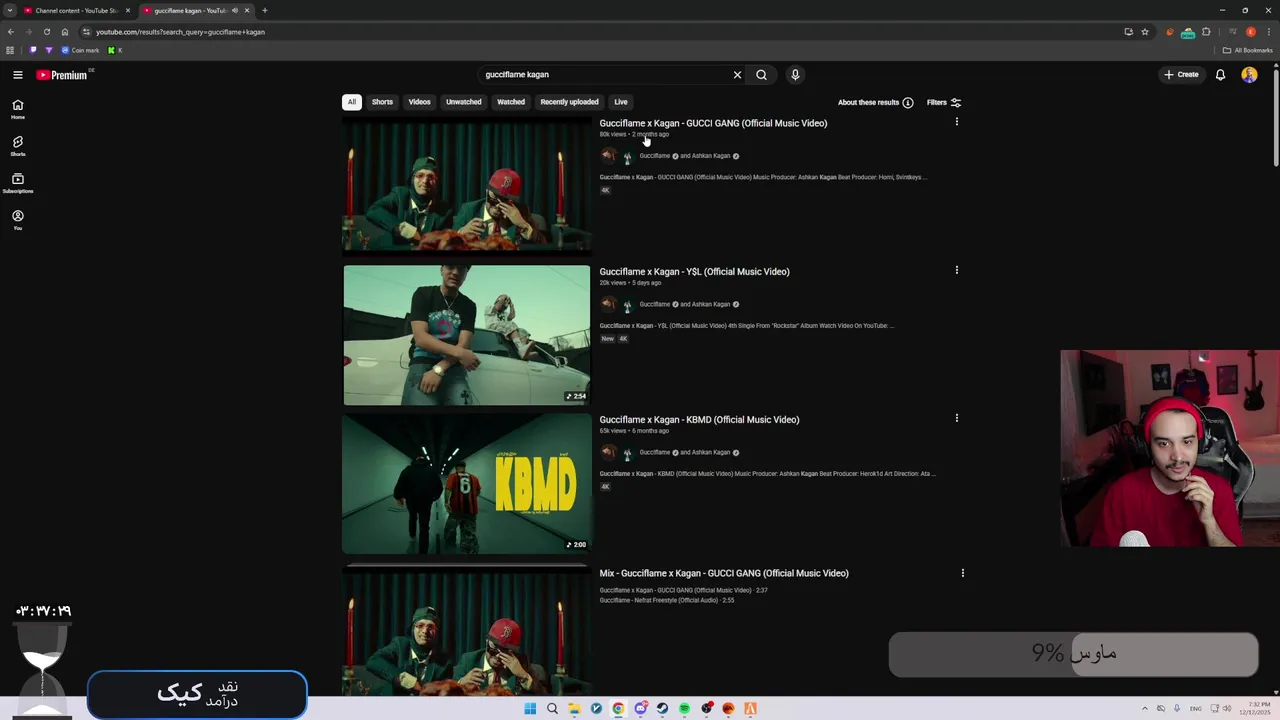Open Create menu button

[x=1181, y=75]
